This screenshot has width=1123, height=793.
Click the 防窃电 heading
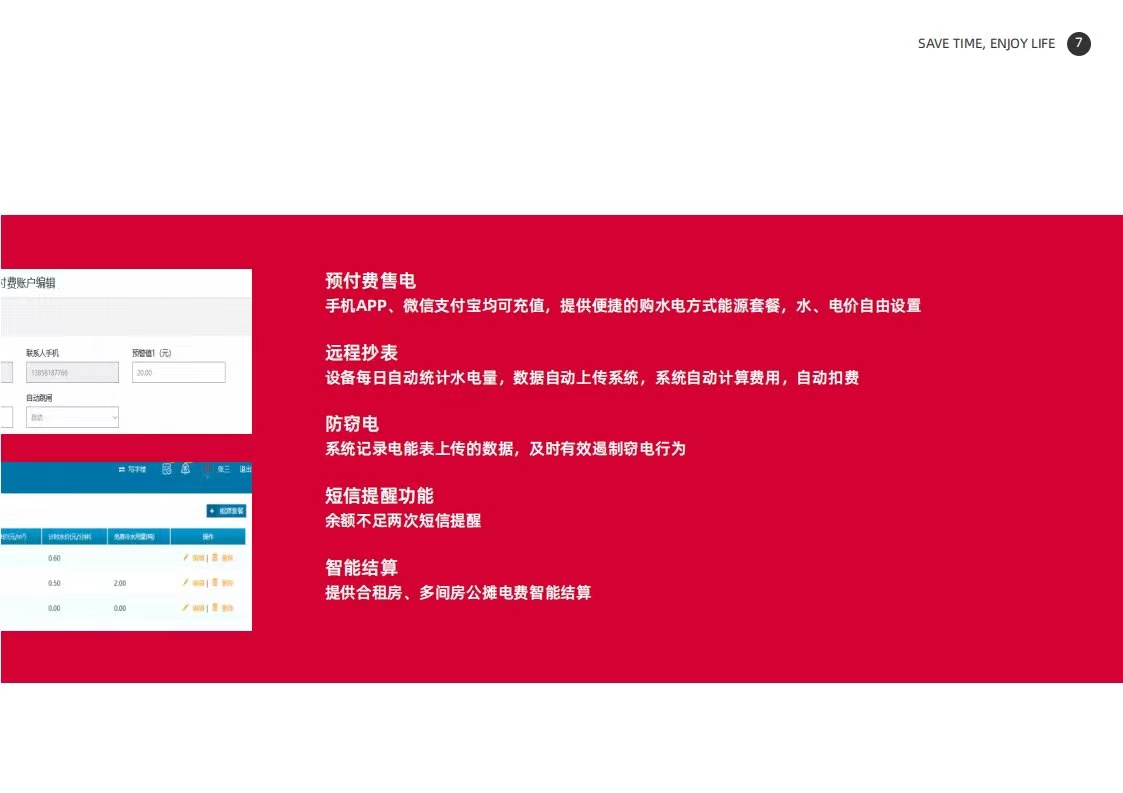tap(352, 424)
